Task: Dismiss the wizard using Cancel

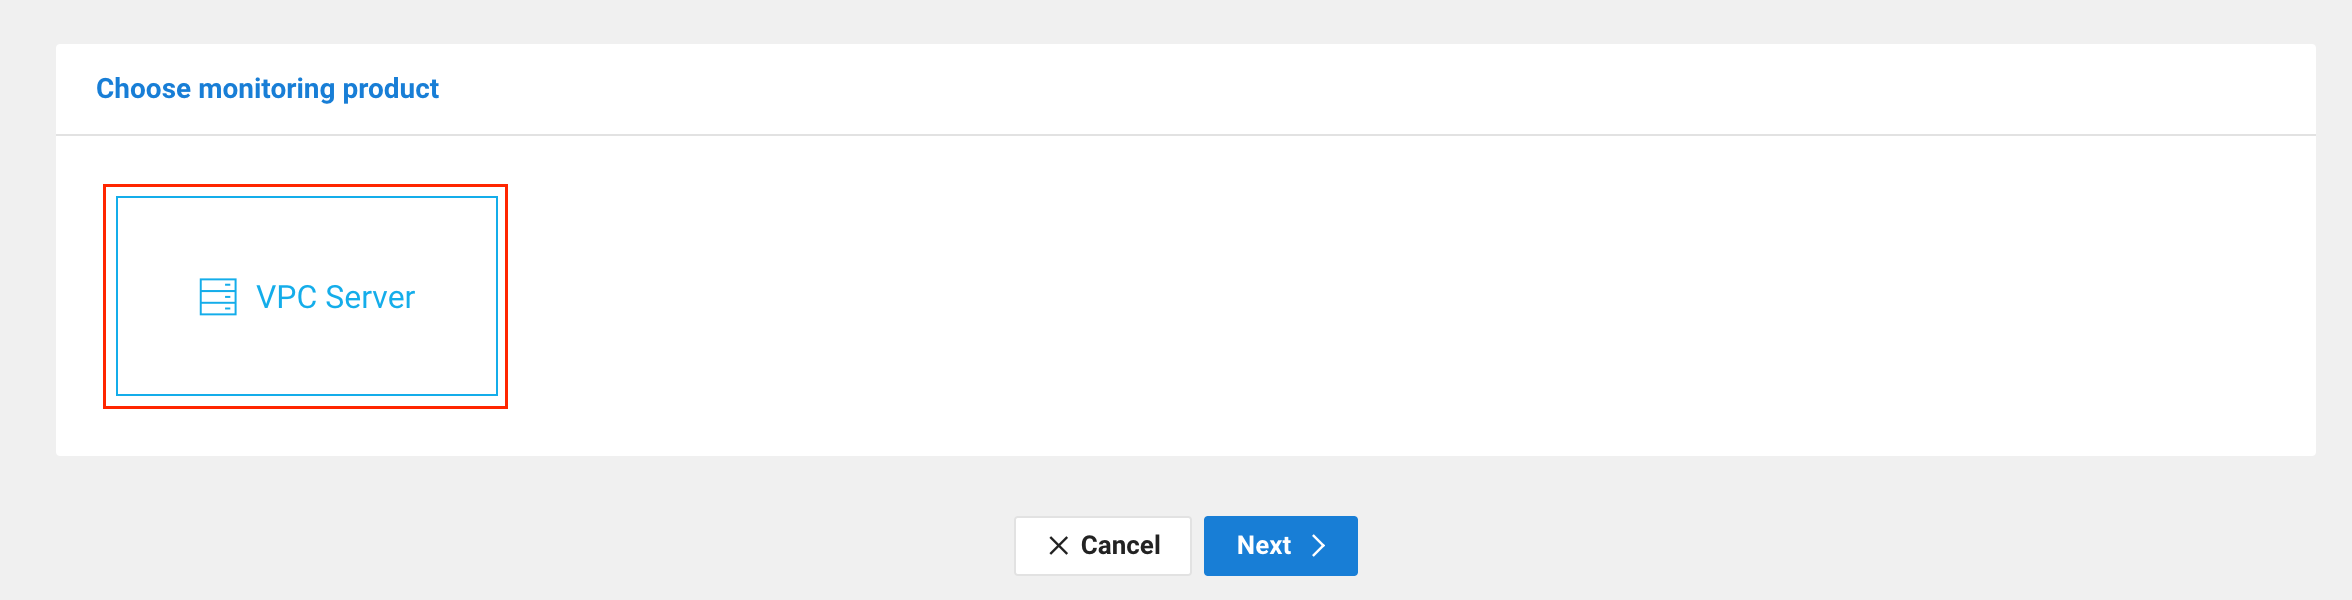Action: point(1102,546)
